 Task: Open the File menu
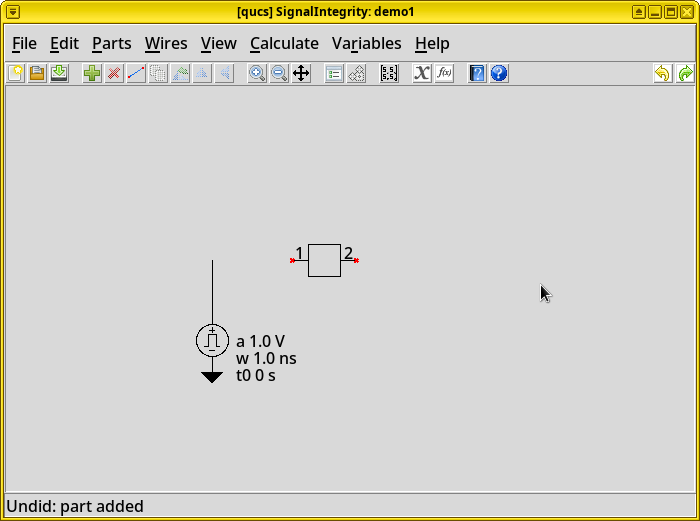coord(24,43)
